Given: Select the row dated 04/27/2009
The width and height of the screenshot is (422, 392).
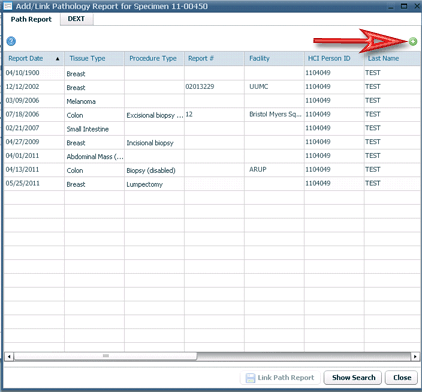Looking at the screenshot, I should [212, 142].
